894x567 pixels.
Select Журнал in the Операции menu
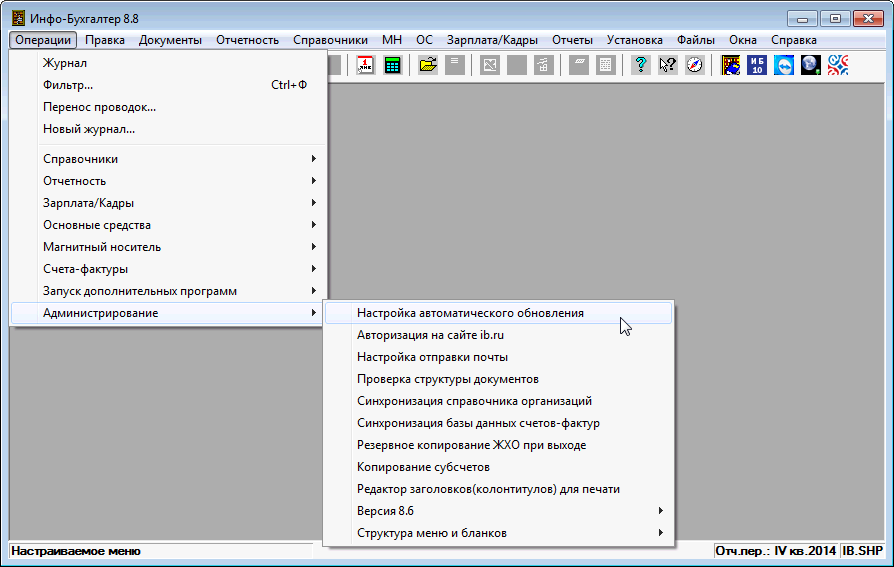[x=168, y=63]
